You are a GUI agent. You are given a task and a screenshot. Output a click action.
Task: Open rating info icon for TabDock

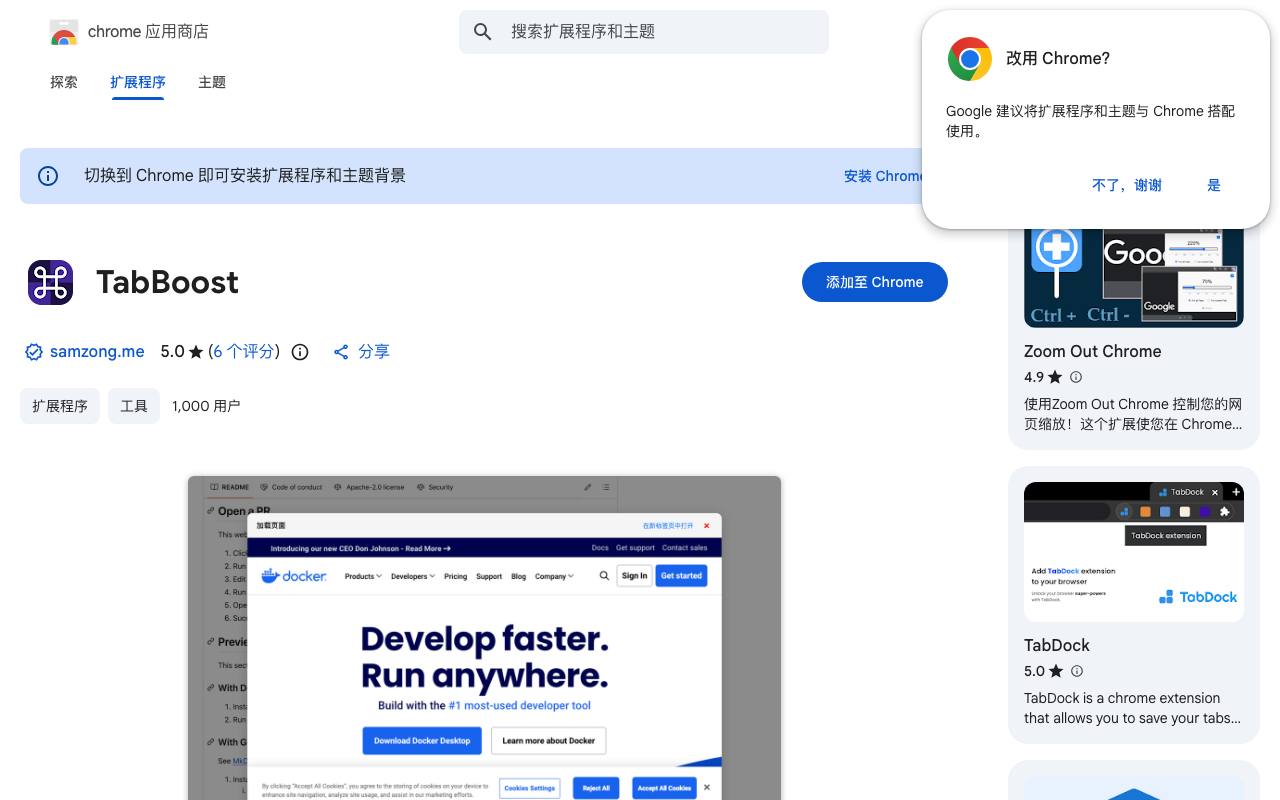(1077, 671)
